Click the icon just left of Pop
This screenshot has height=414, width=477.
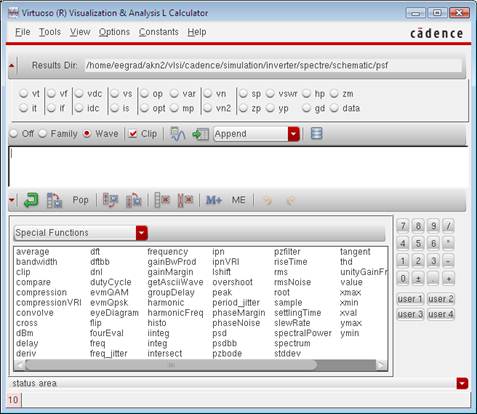(x=54, y=200)
